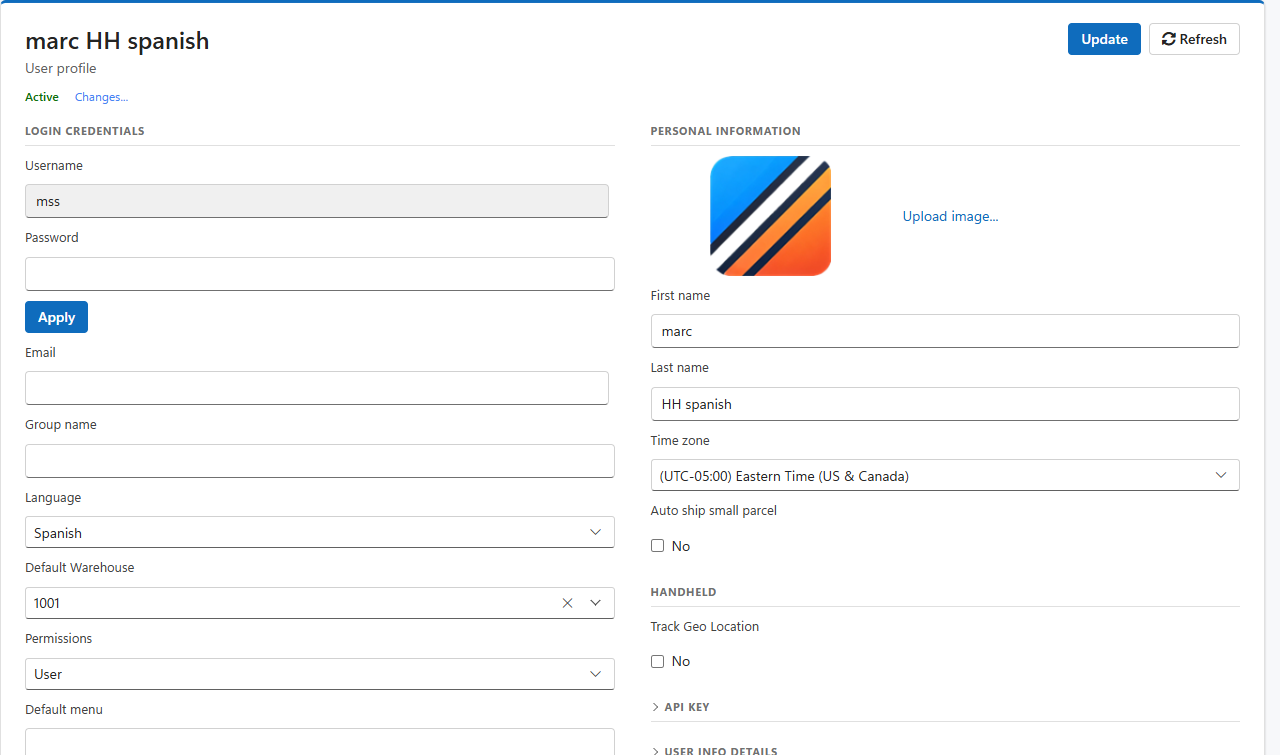The width and height of the screenshot is (1280, 755).
Task: Open the Default Warehouse dropdown arrow
Action: point(596,603)
